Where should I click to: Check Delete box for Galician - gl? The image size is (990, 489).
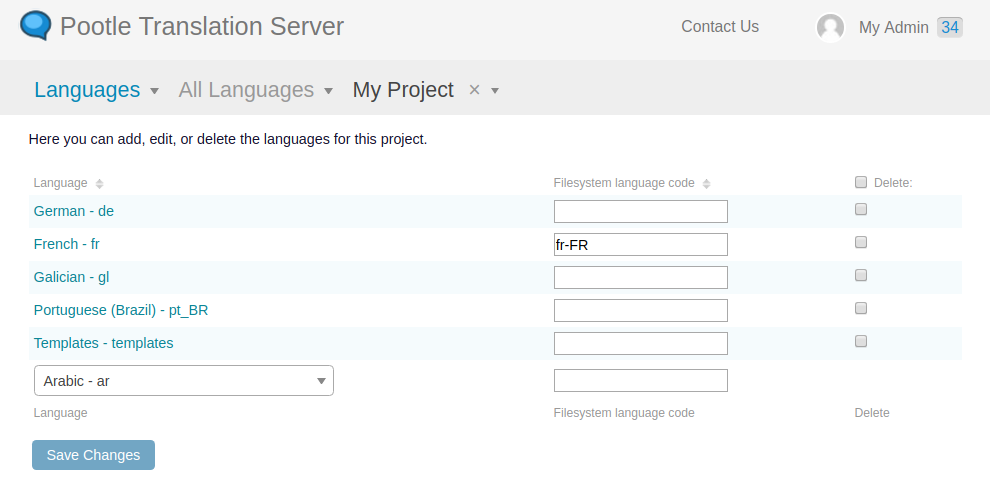coord(861,275)
